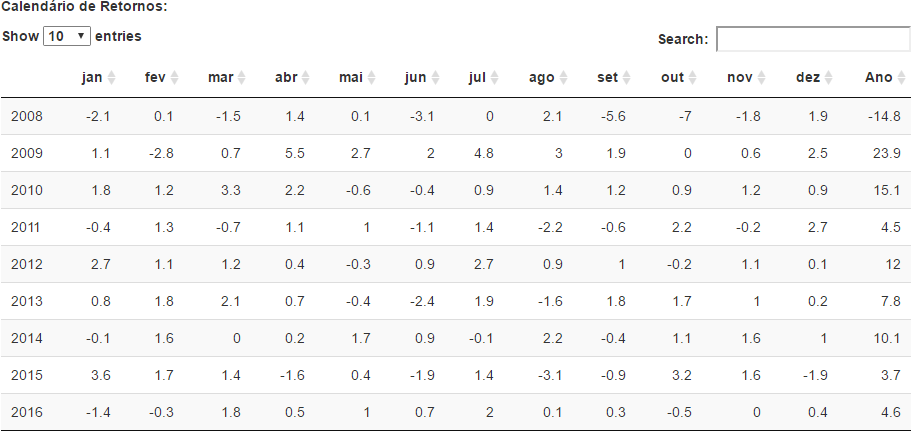The width and height of the screenshot is (918, 433).
Task: Click the sort arrows icon beside dez
Action: 830,78
